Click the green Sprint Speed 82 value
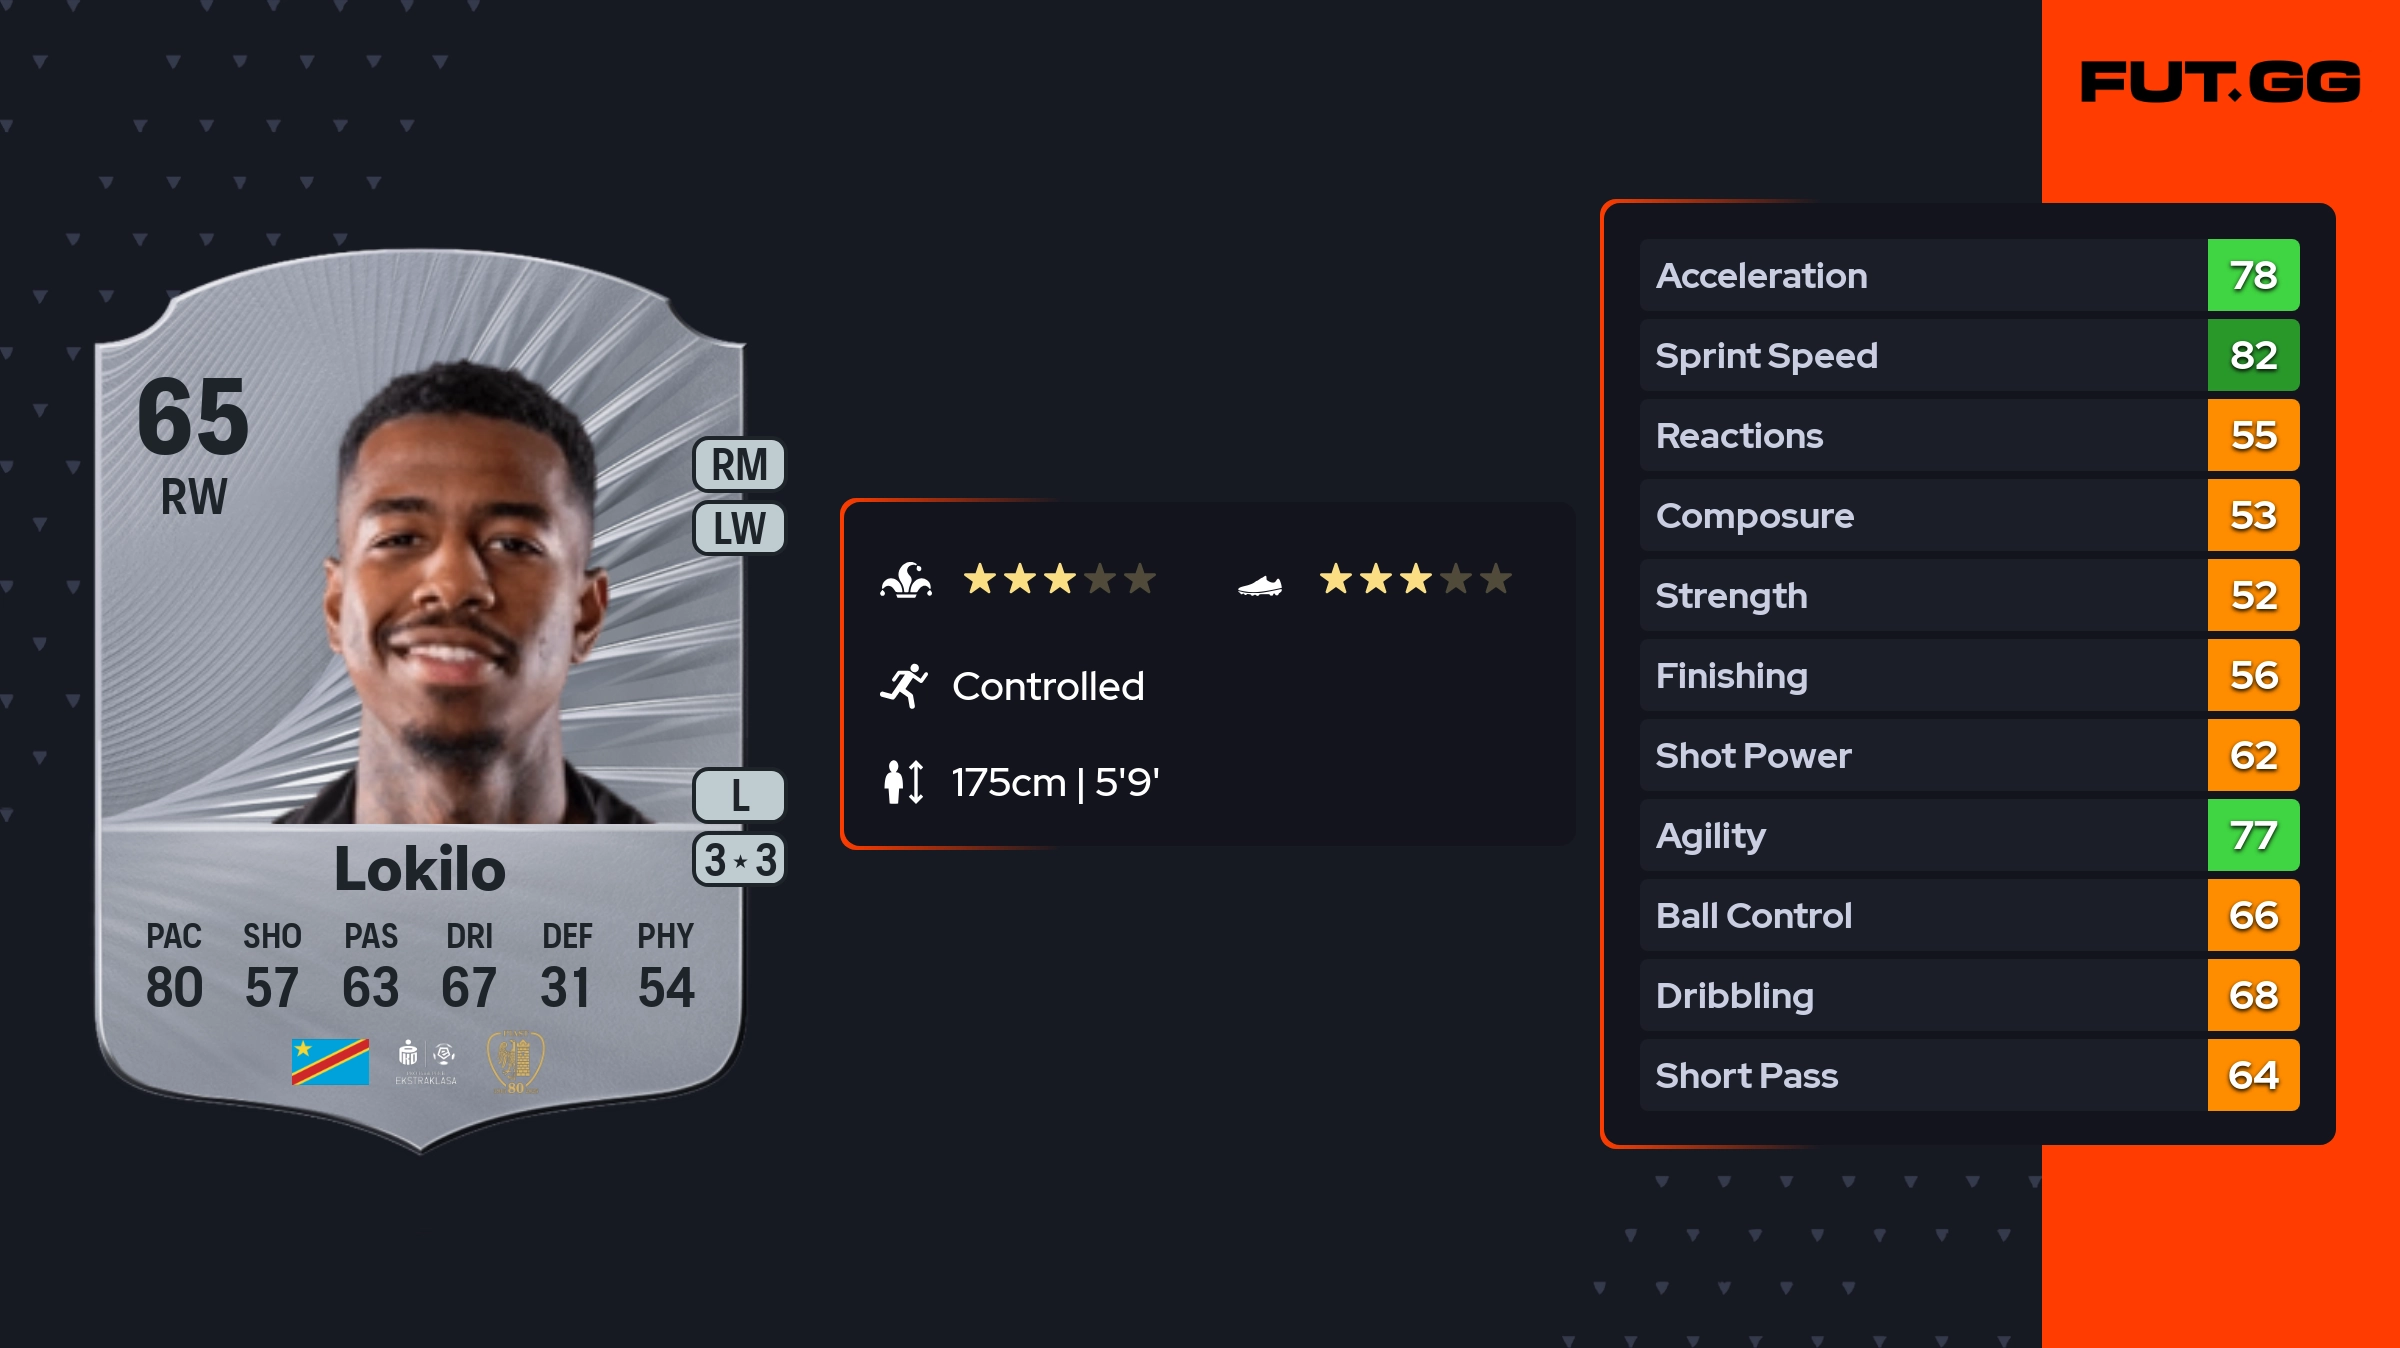The width and height of the screenshot is (2400, 1348). (2253, 355)
